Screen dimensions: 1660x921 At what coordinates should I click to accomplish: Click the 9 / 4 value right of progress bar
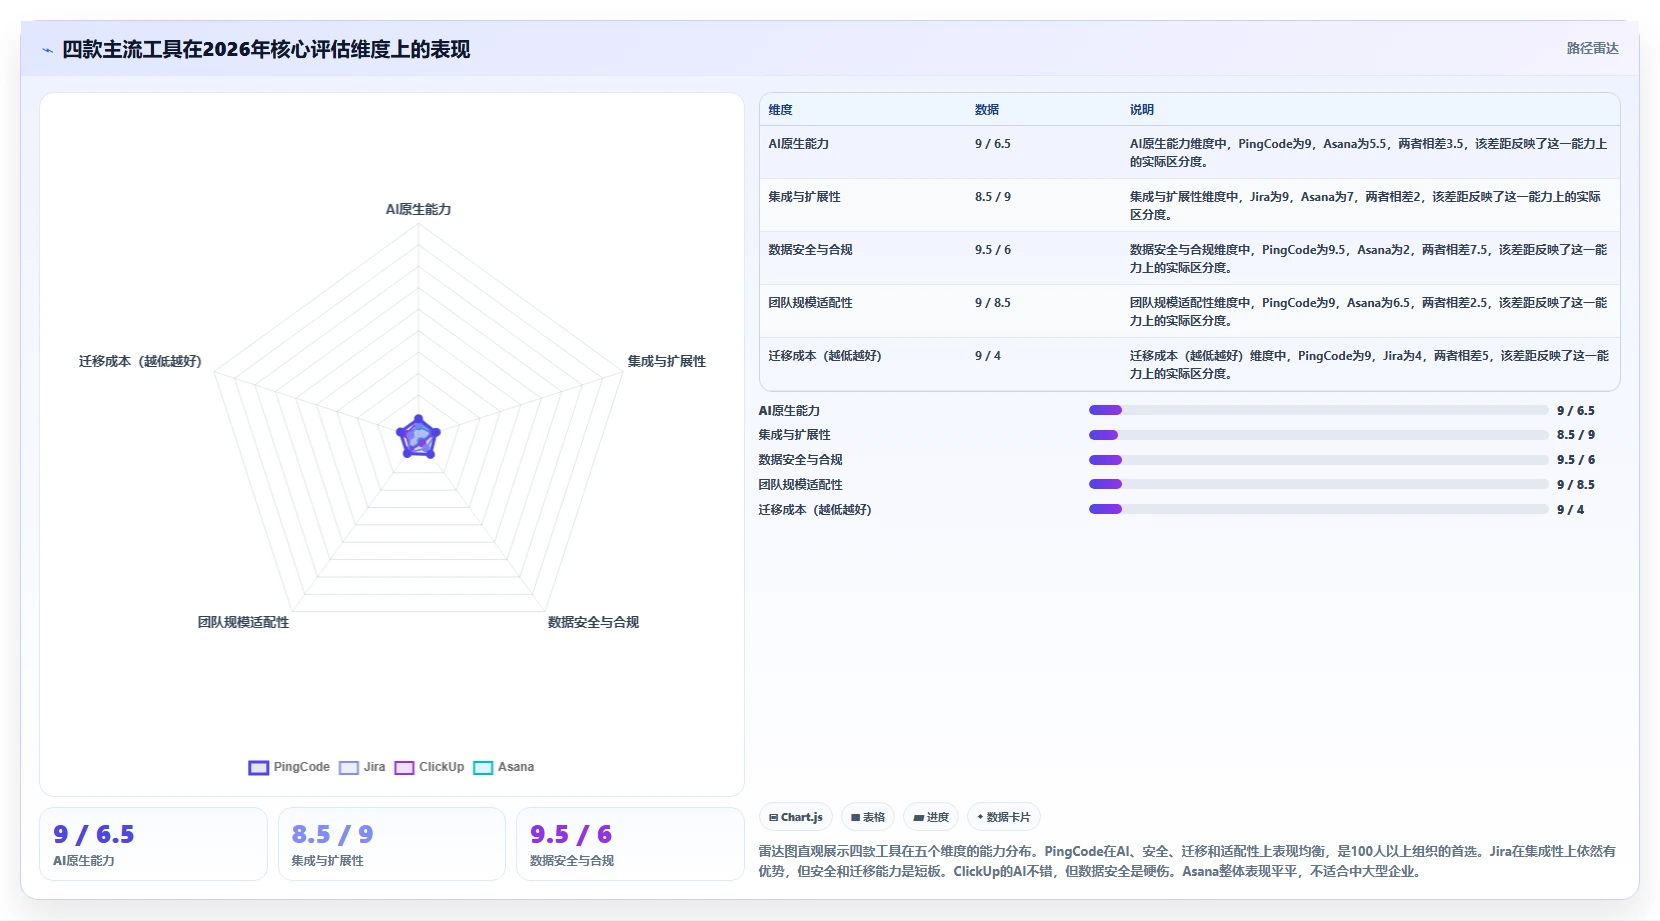pos(1571,510)
